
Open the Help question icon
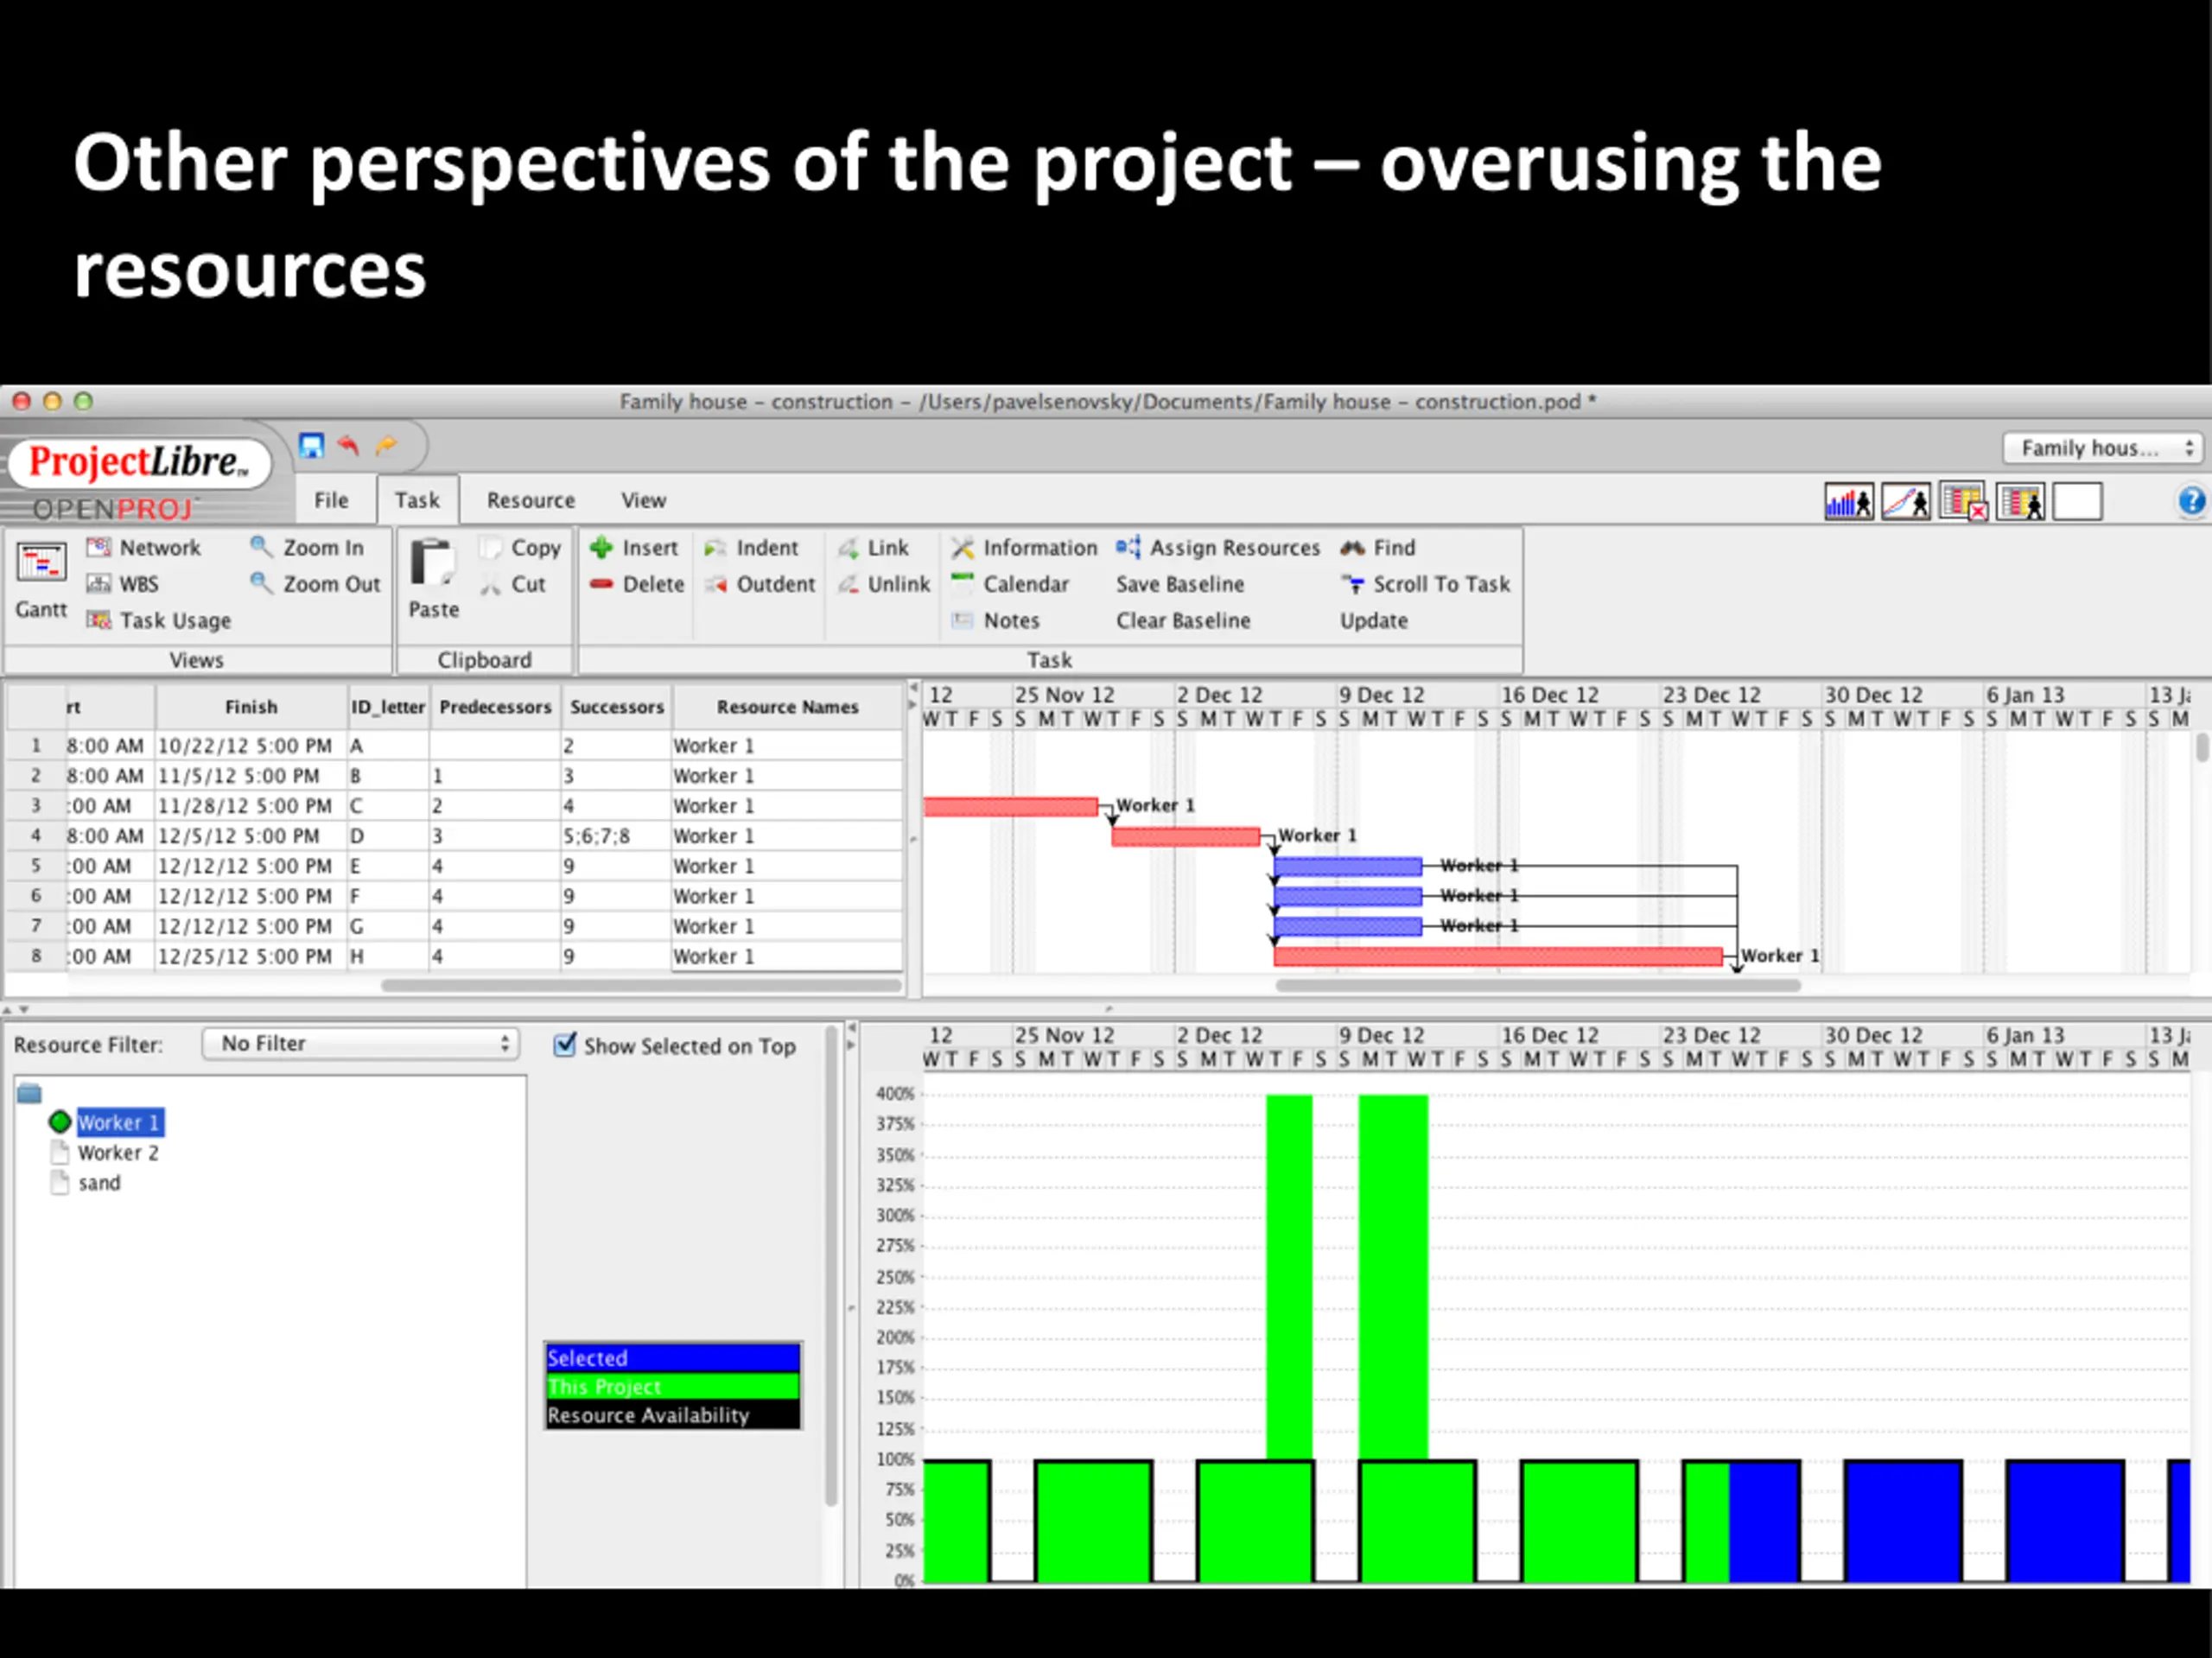(x=2190, y=501)
